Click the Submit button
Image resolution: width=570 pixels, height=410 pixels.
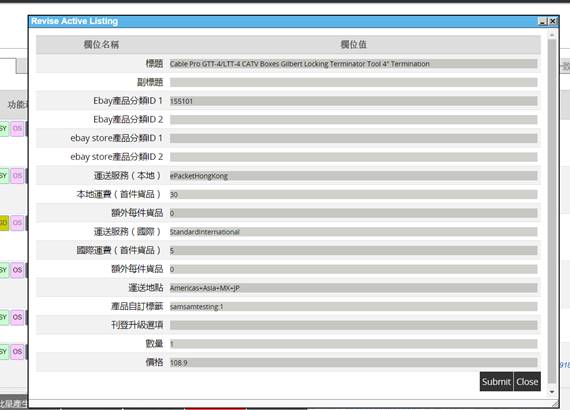(496, 382)
